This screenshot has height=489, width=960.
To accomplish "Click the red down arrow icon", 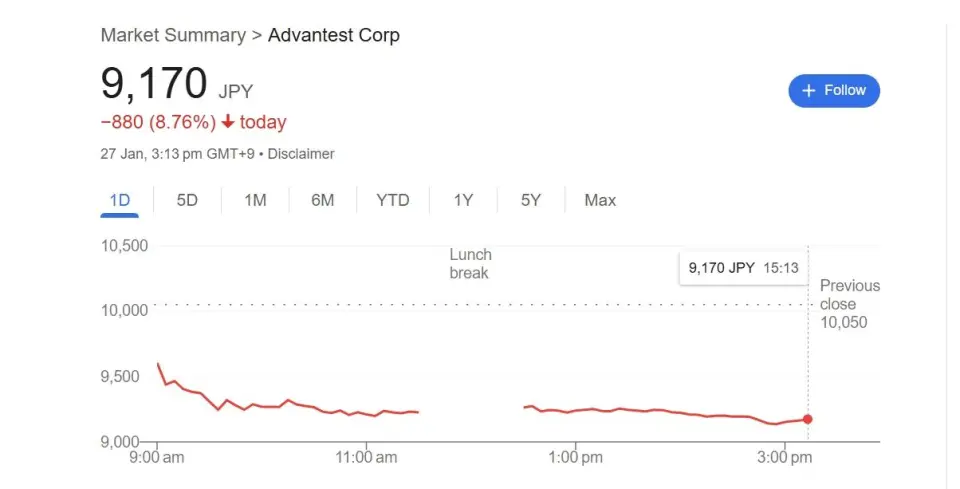I will coord(228,123).
